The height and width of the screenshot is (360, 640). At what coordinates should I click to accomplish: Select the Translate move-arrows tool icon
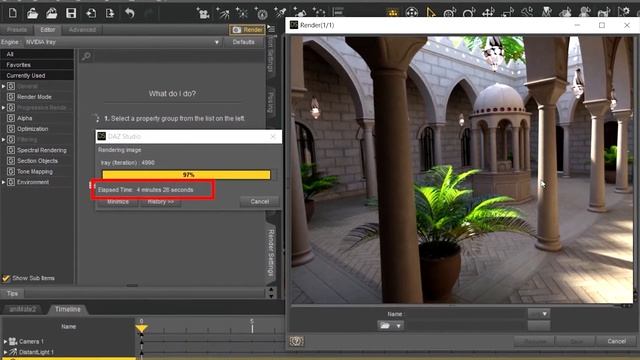pyautogui.click(x=488, y=13)
